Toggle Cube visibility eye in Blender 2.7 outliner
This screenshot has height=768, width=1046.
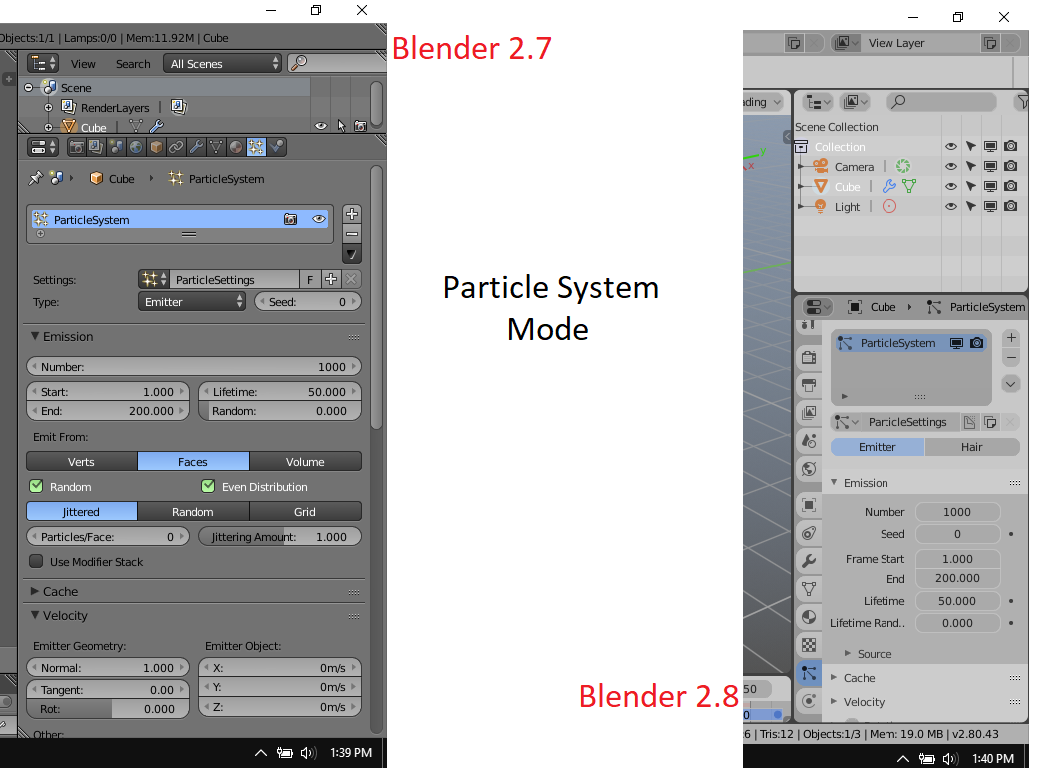(321, 126)
